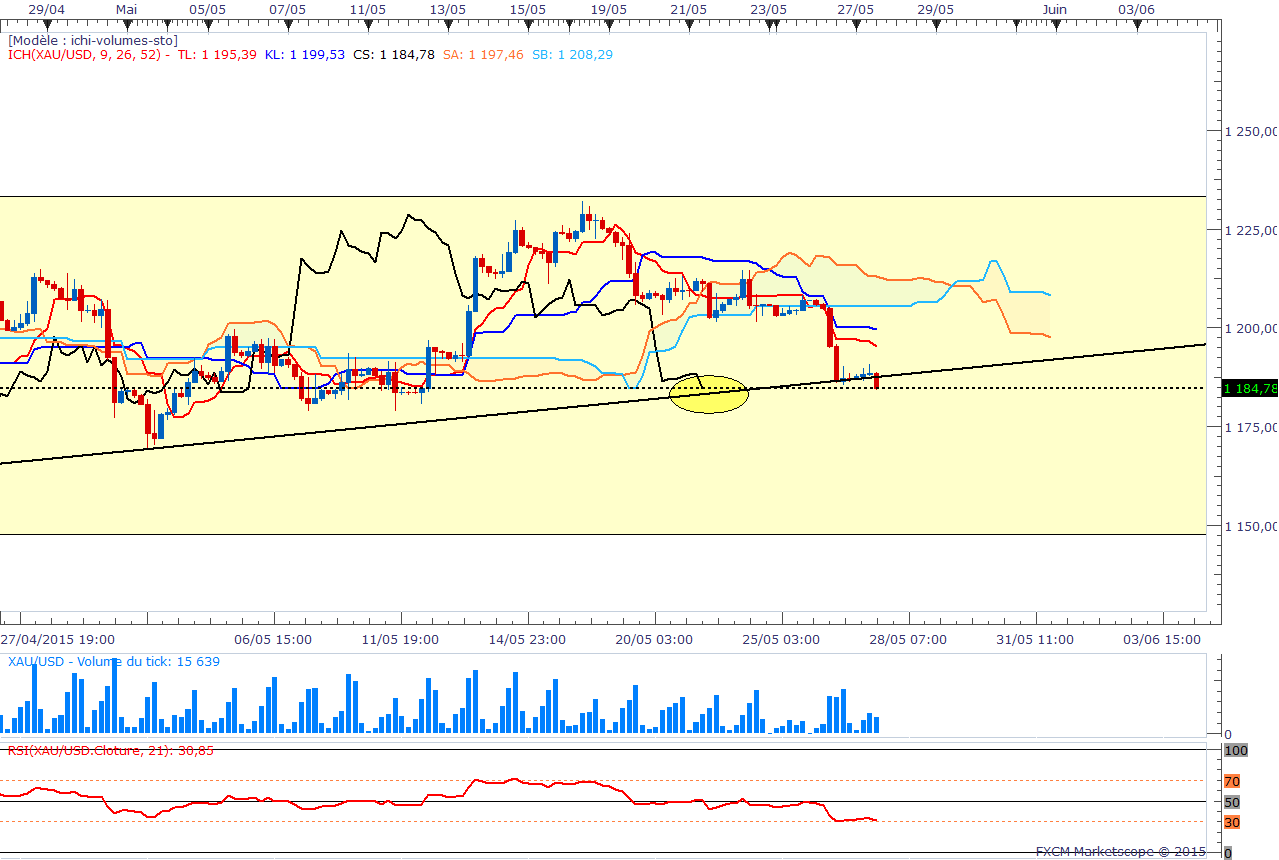Image resolution: width=1279 pixels, height=860 pixels.
Task: Click the CS: 1 184,78 Chikou value
Action: coord(394,55)
